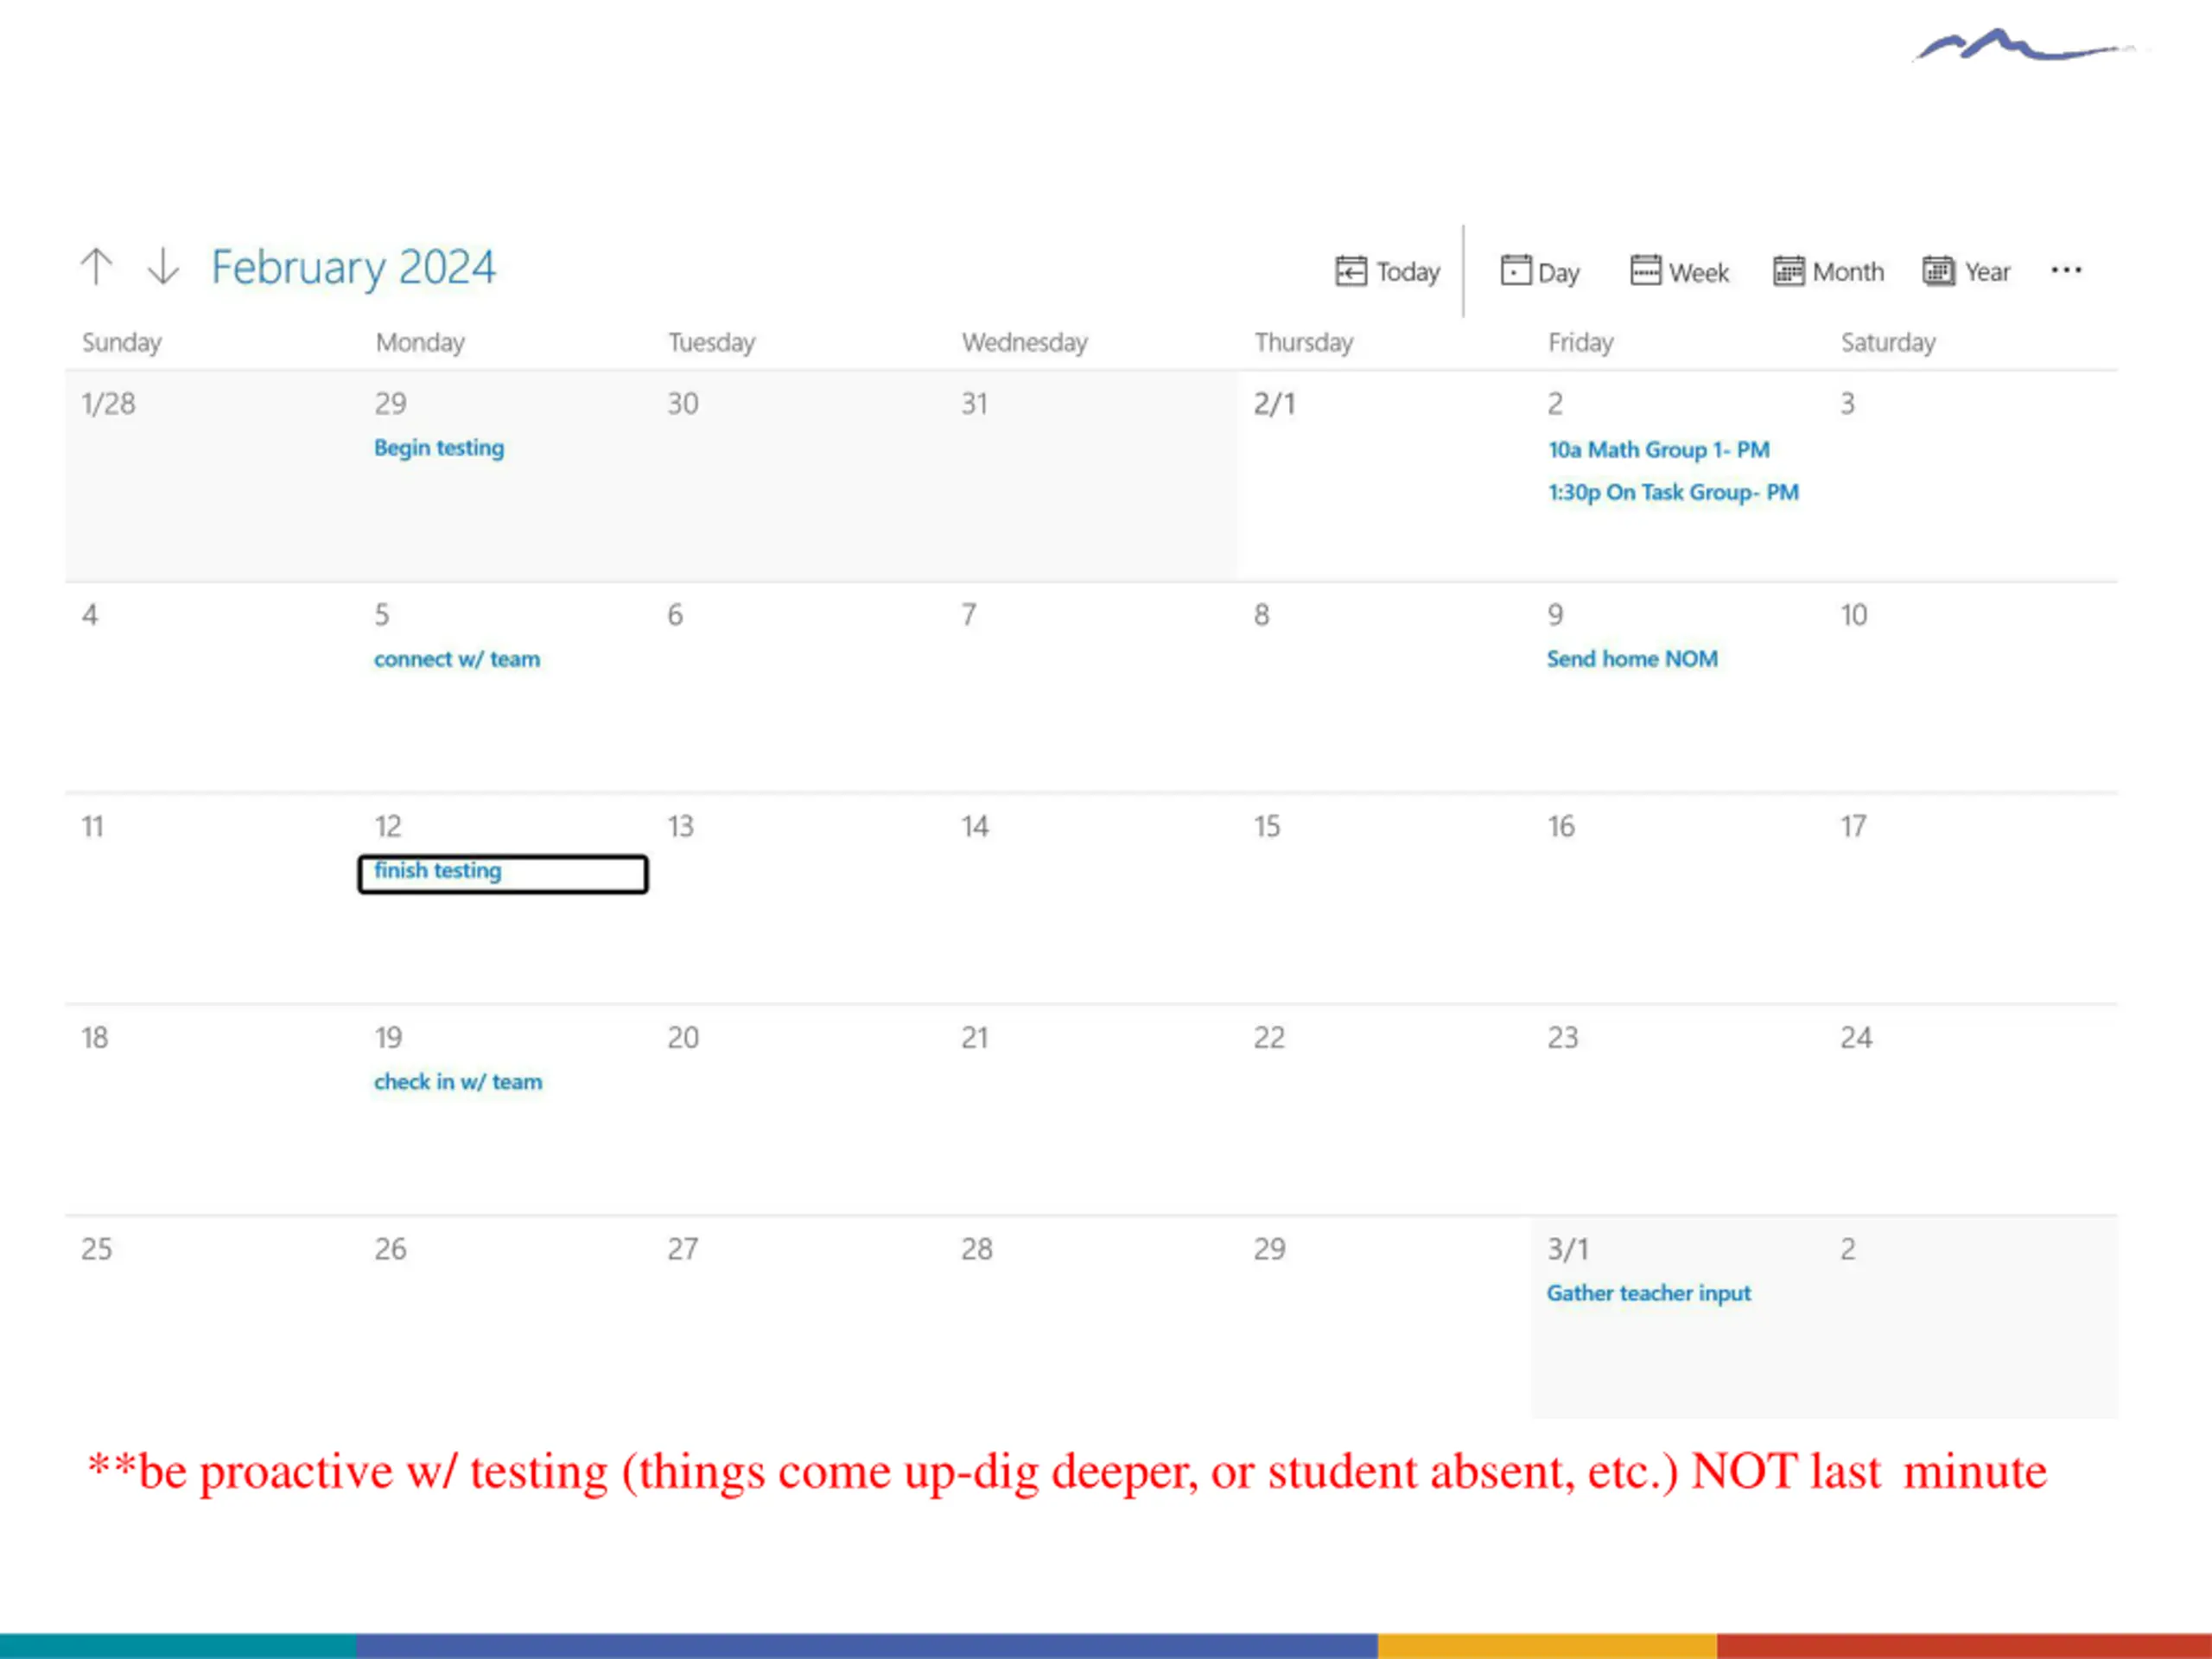The image size is (2212, 1659).
Task: Select Saturday February 10
Action: pyautogui.click(x=1854, y=615)
